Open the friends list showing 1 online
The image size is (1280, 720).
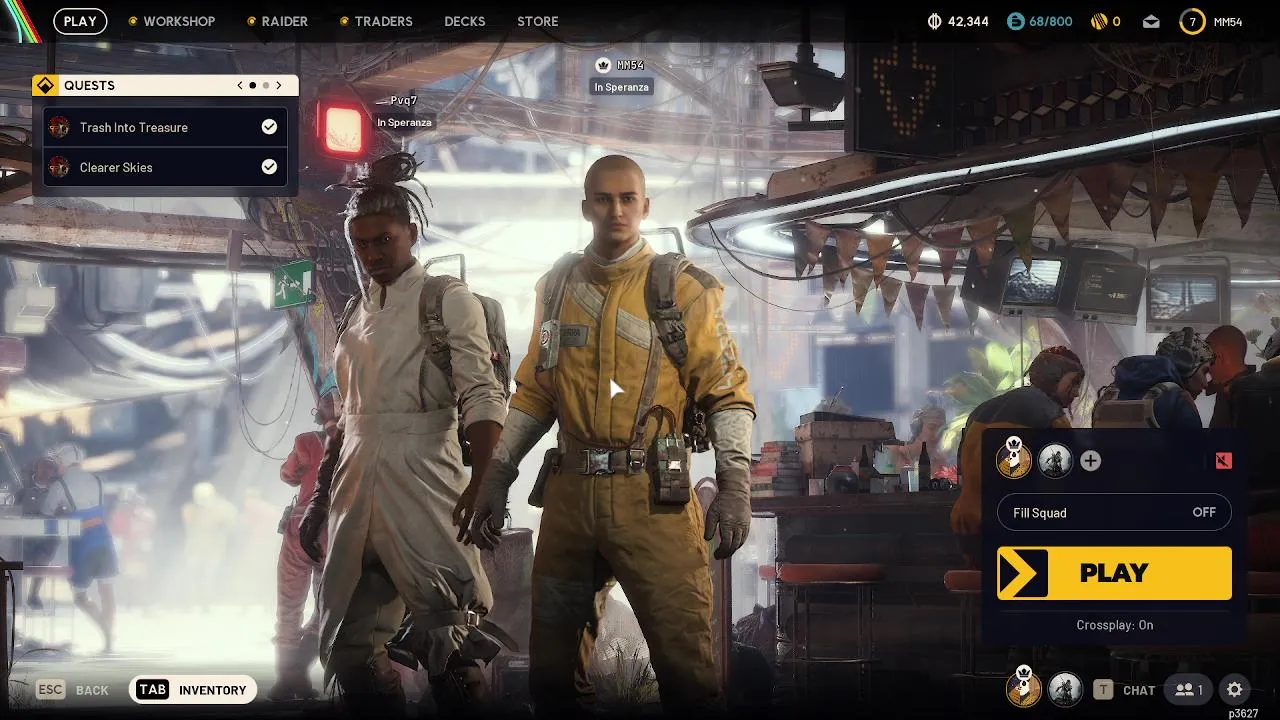pos(1189,689)
